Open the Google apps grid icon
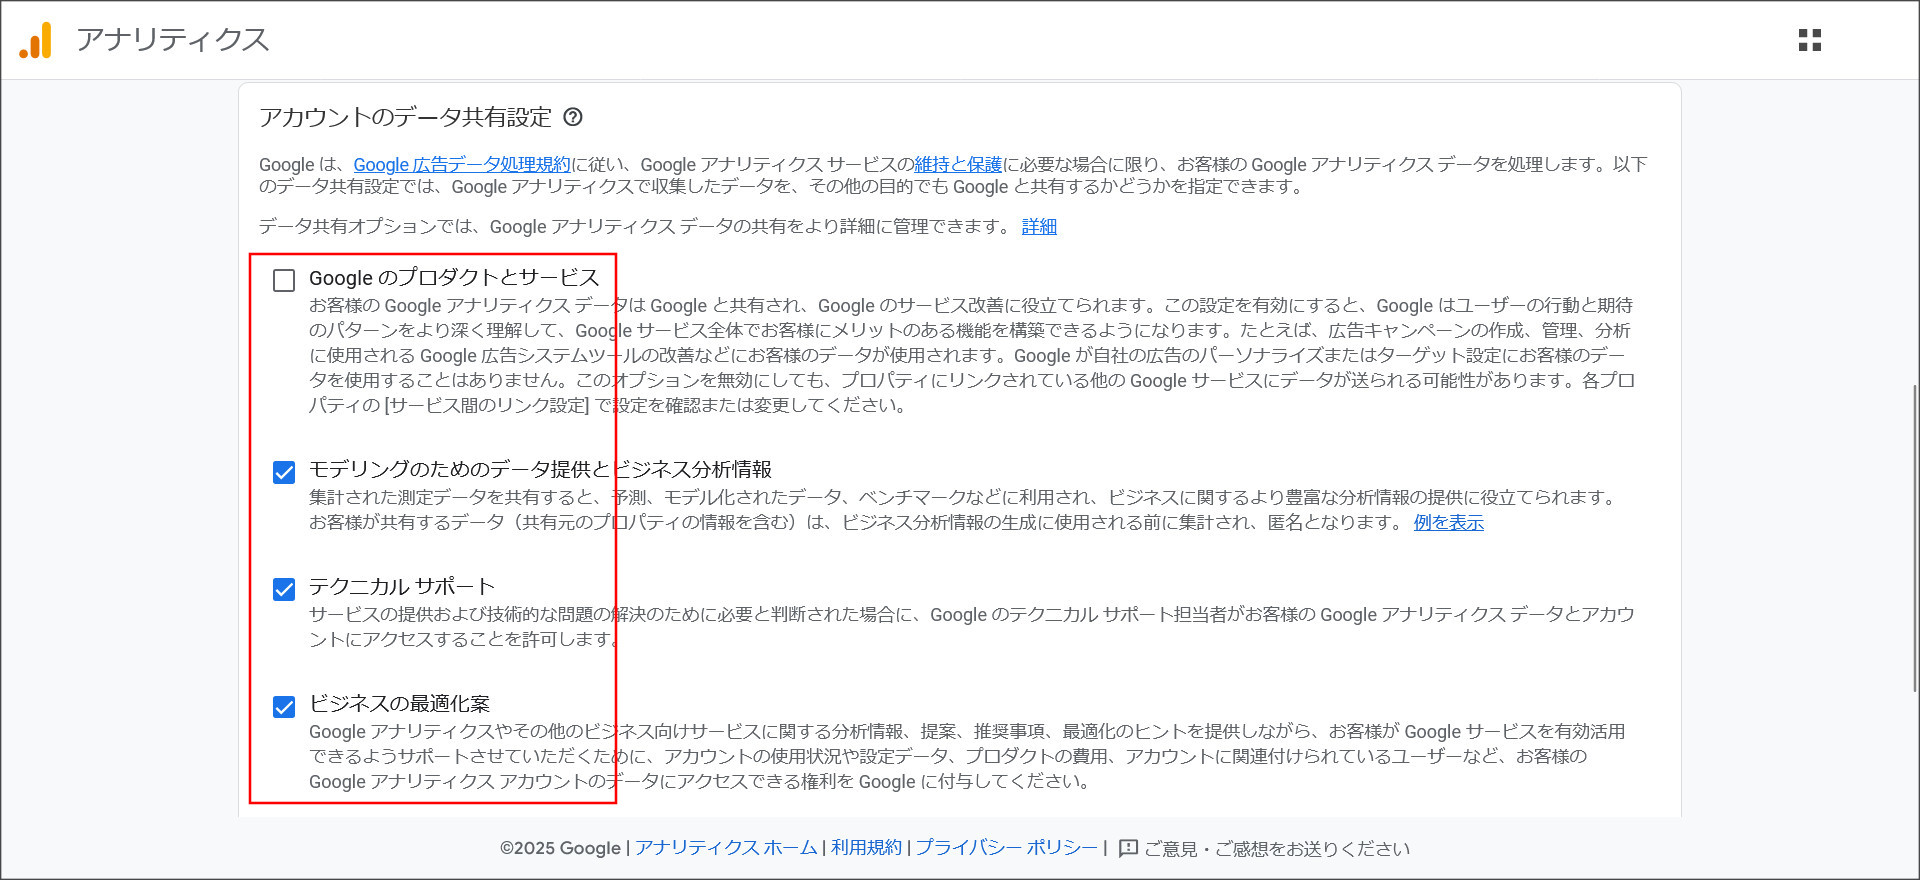The image size is (1920, 880). pos(1810,40)
